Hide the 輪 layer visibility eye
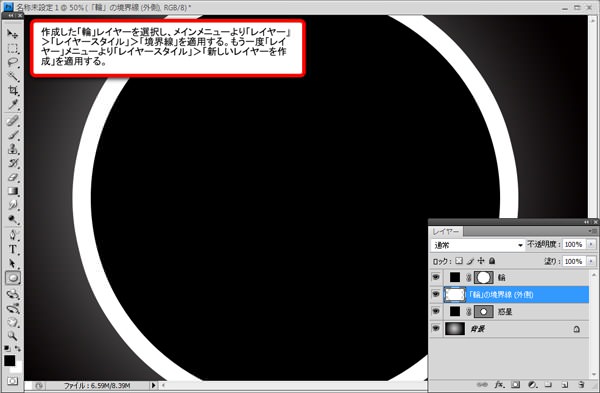The image size is (600, 393). (x=436, y=277)
